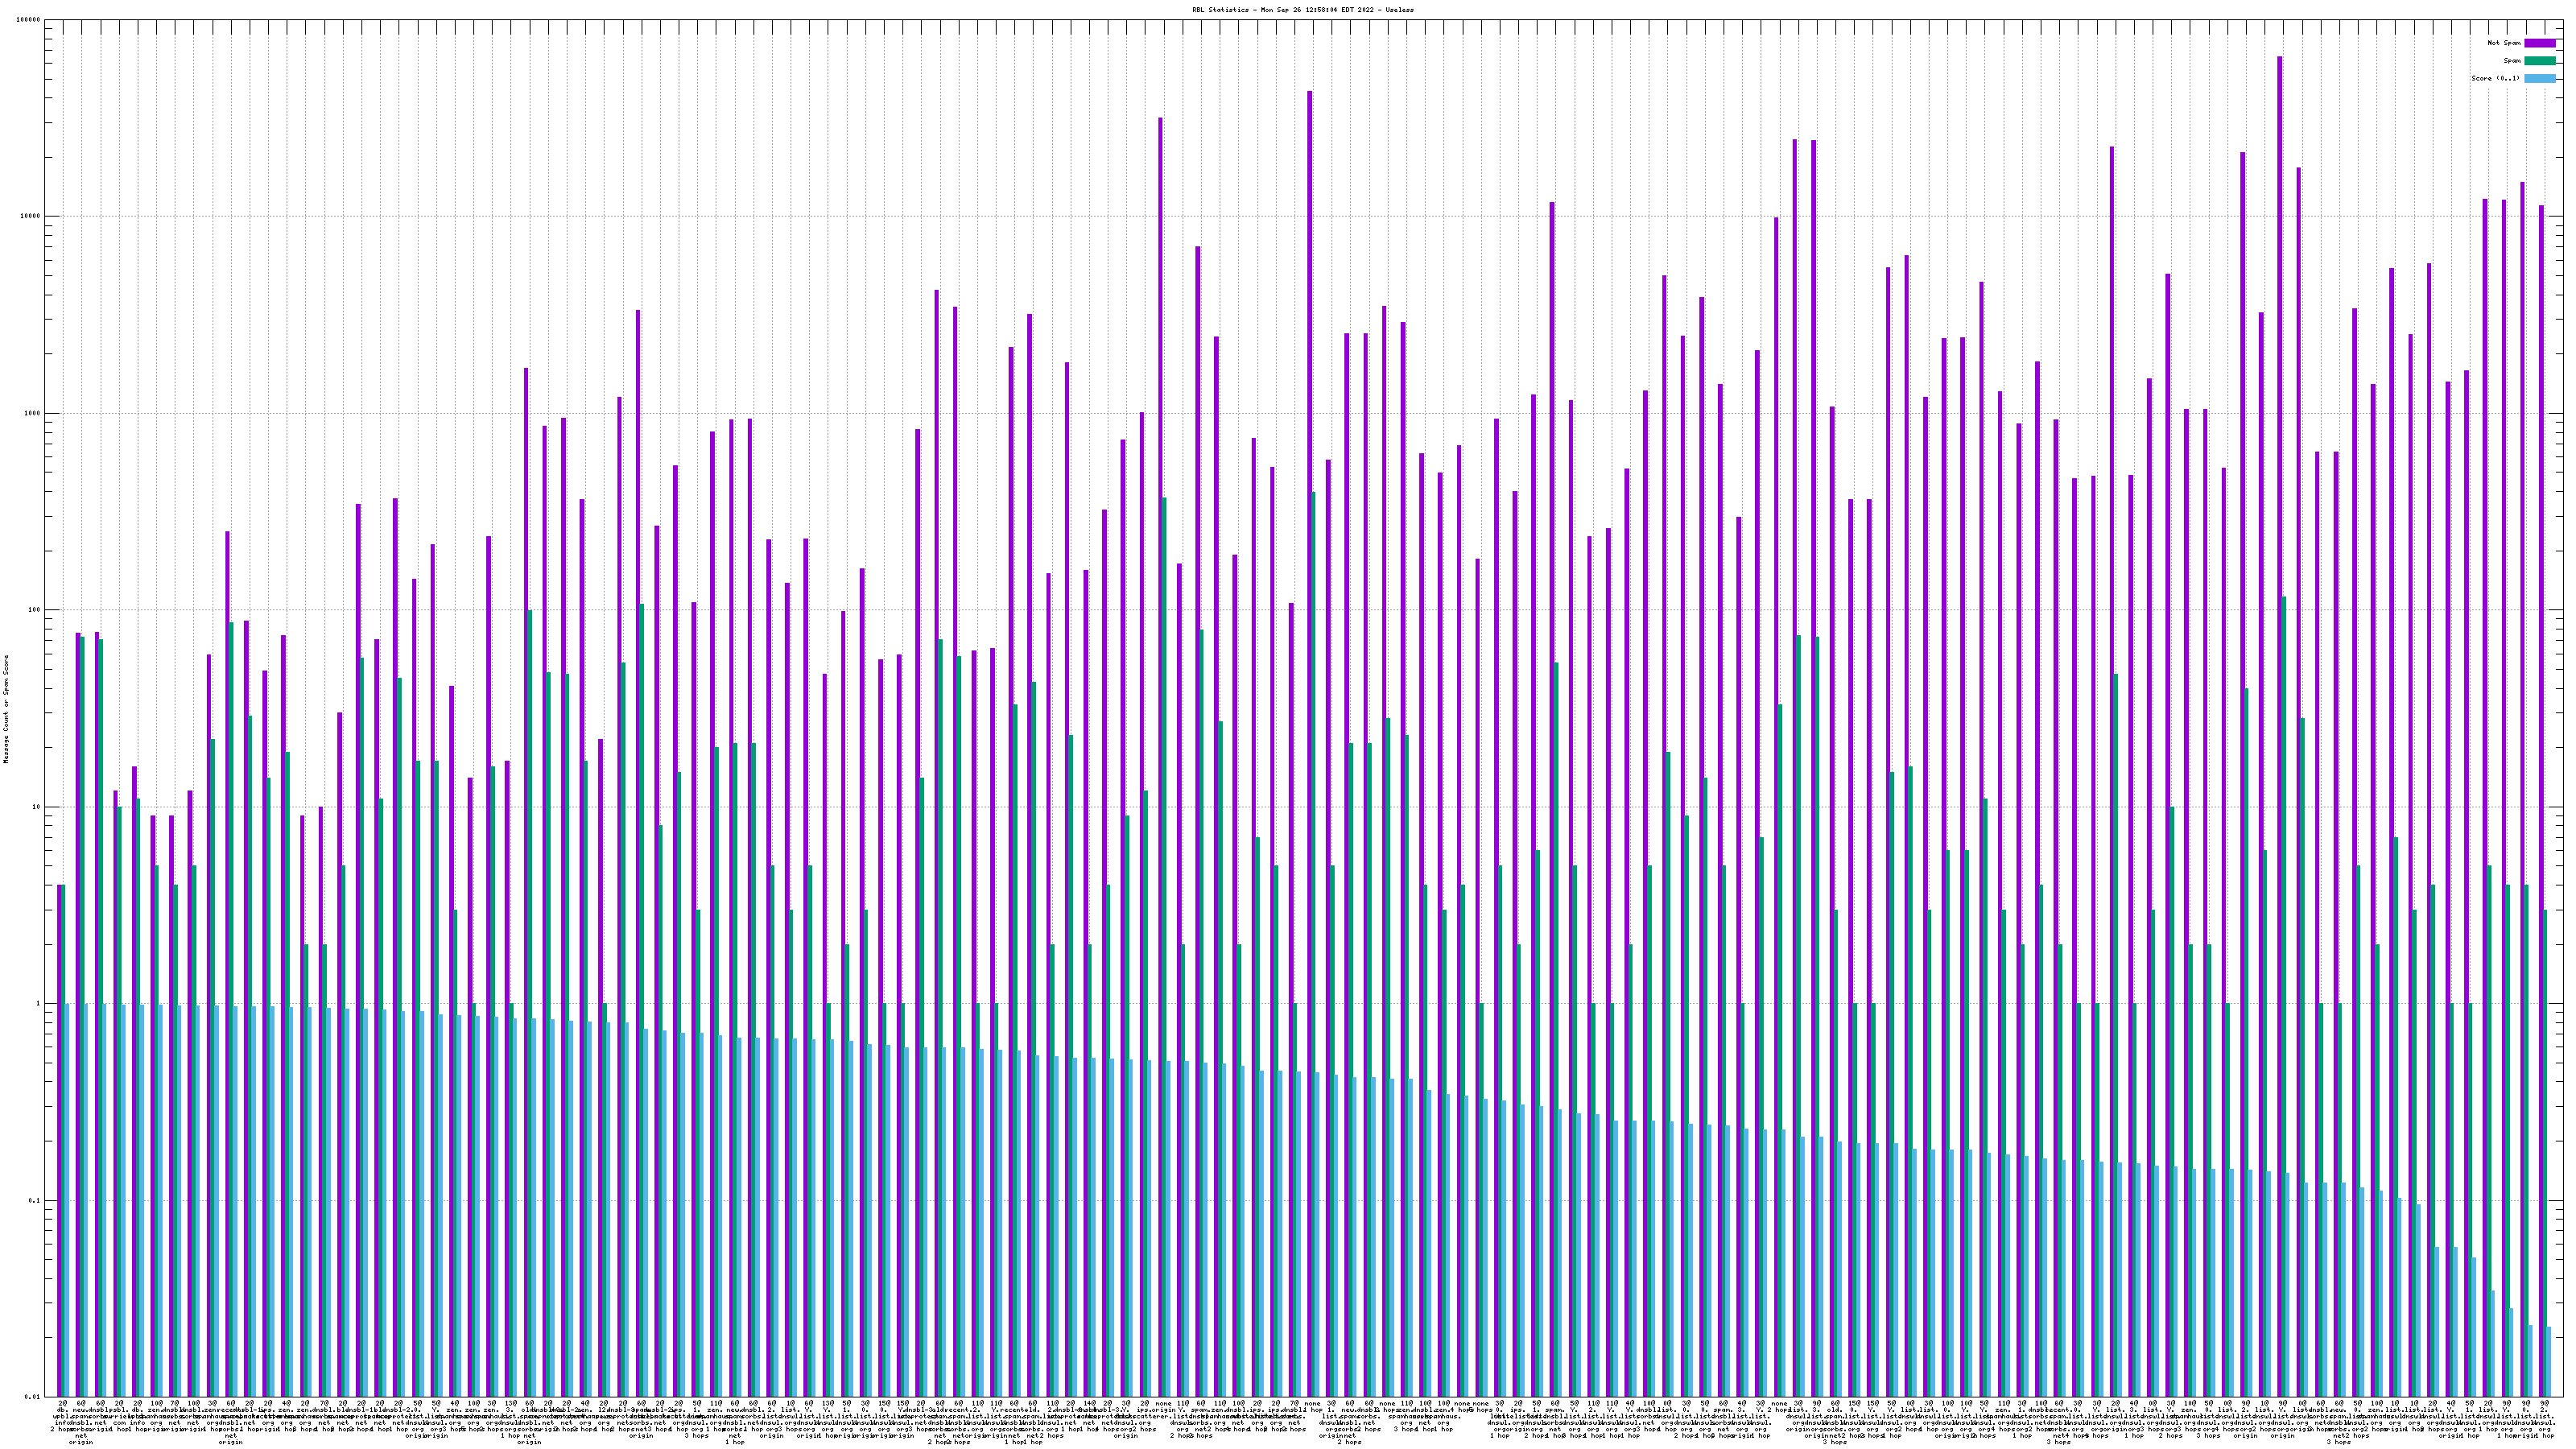Click the 10 y-axis tick label
The height and width of the screenshot is (1449, 2576).
pos(38,807)
